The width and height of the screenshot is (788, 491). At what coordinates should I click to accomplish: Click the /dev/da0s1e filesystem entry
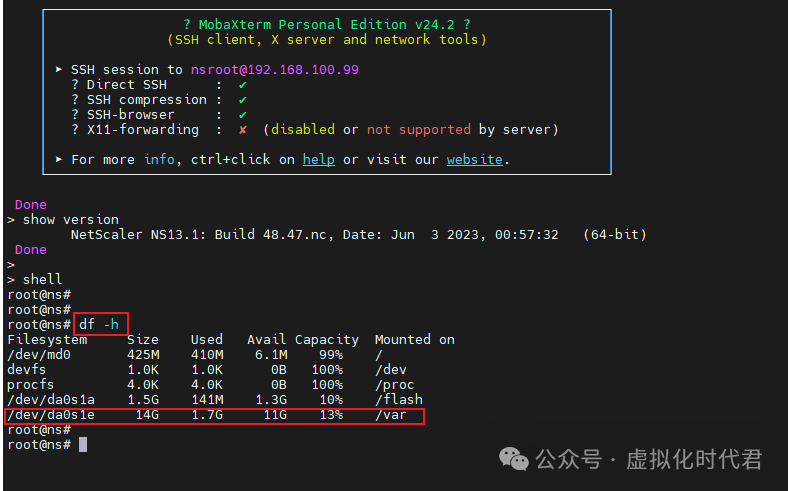(51, 415)
